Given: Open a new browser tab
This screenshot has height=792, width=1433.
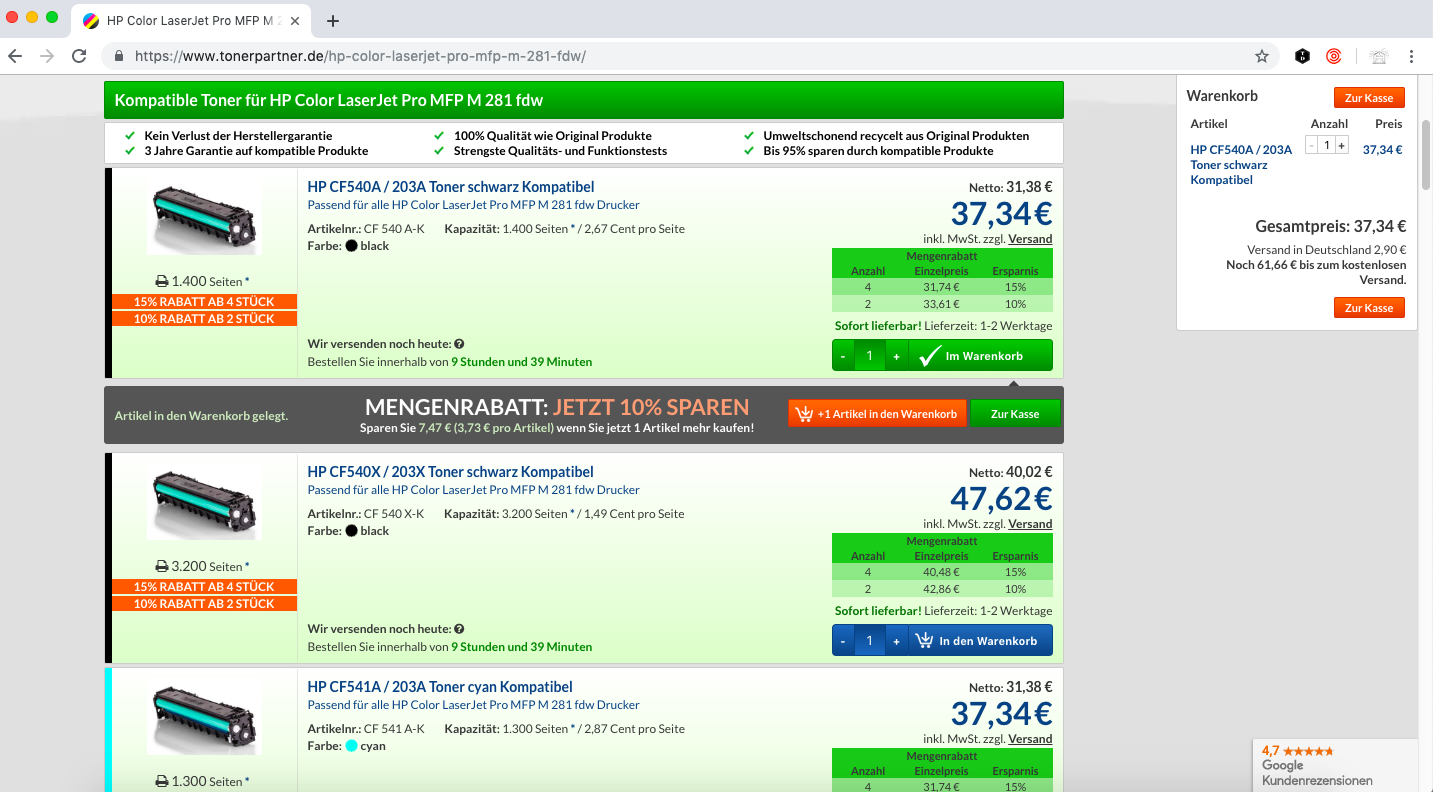Looking at the screenshot, I should 333,21.
